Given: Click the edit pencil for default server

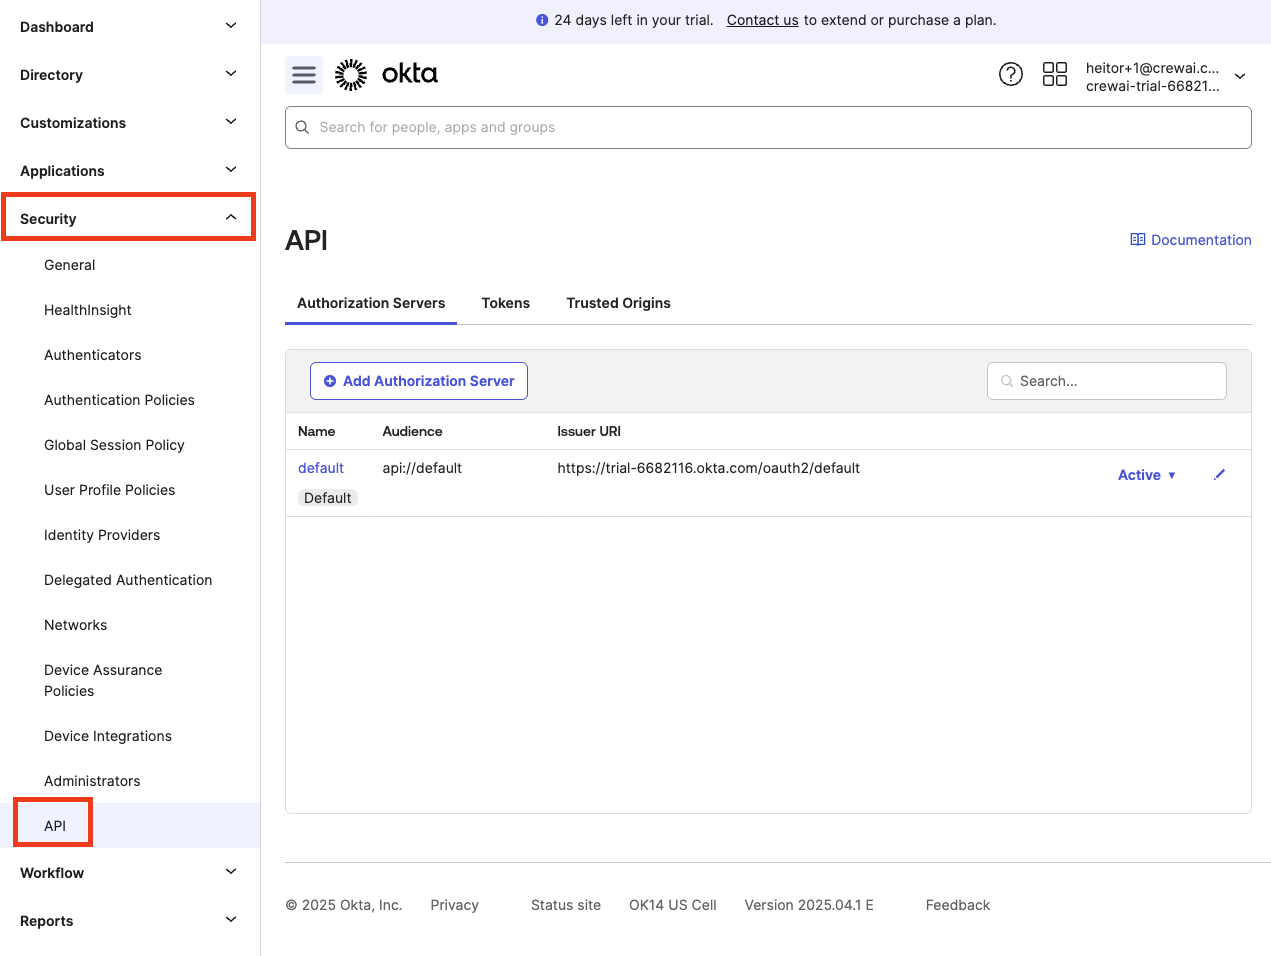Looking at the screenshot, I should click(x=1219, y=474).
